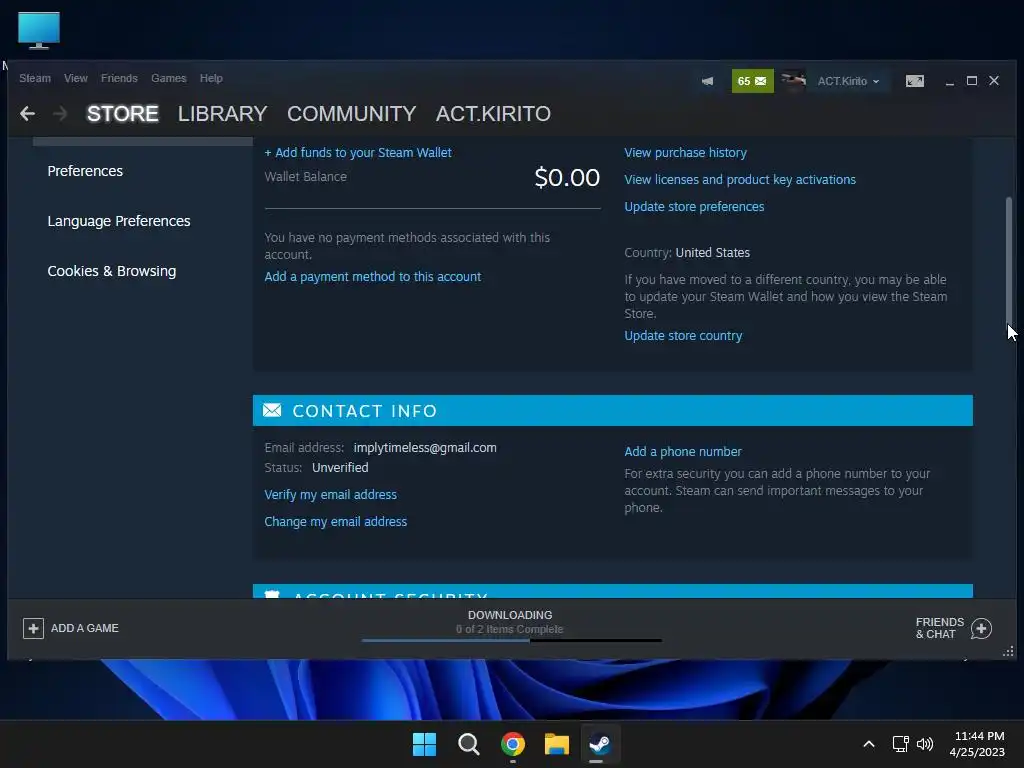1024x768 pixels.
Task: Go to the STORE tab
Action: coord(123,114)
